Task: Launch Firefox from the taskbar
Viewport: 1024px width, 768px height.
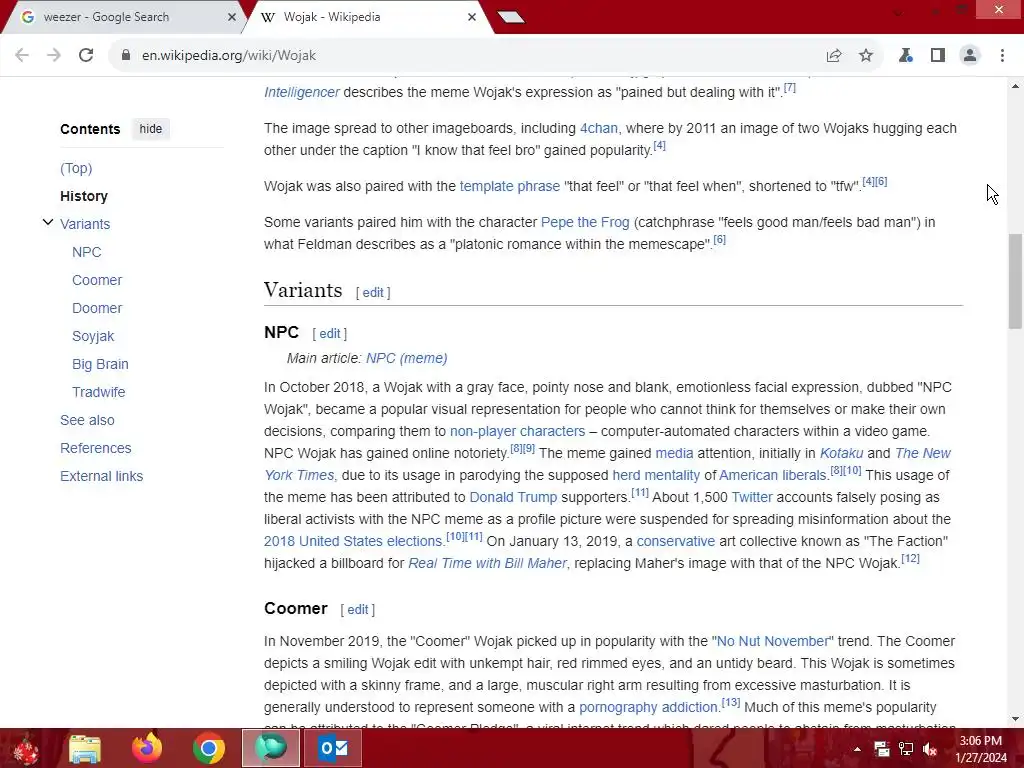Action: [147, 748]
